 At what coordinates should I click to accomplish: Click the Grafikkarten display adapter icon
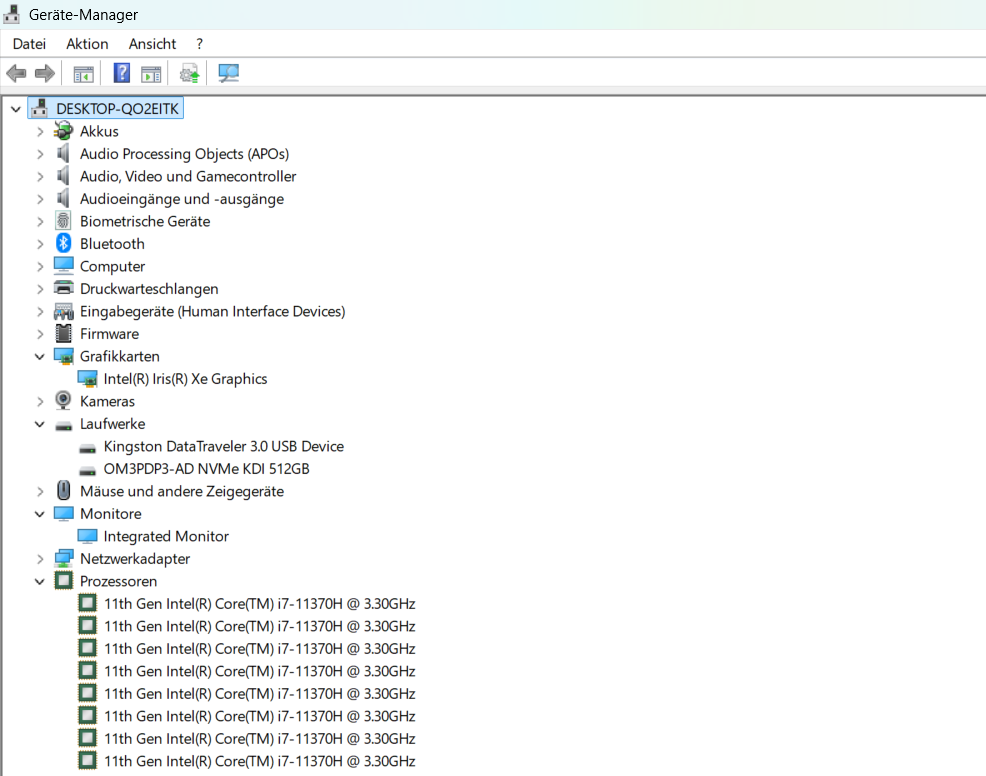[x=64, y=356]
